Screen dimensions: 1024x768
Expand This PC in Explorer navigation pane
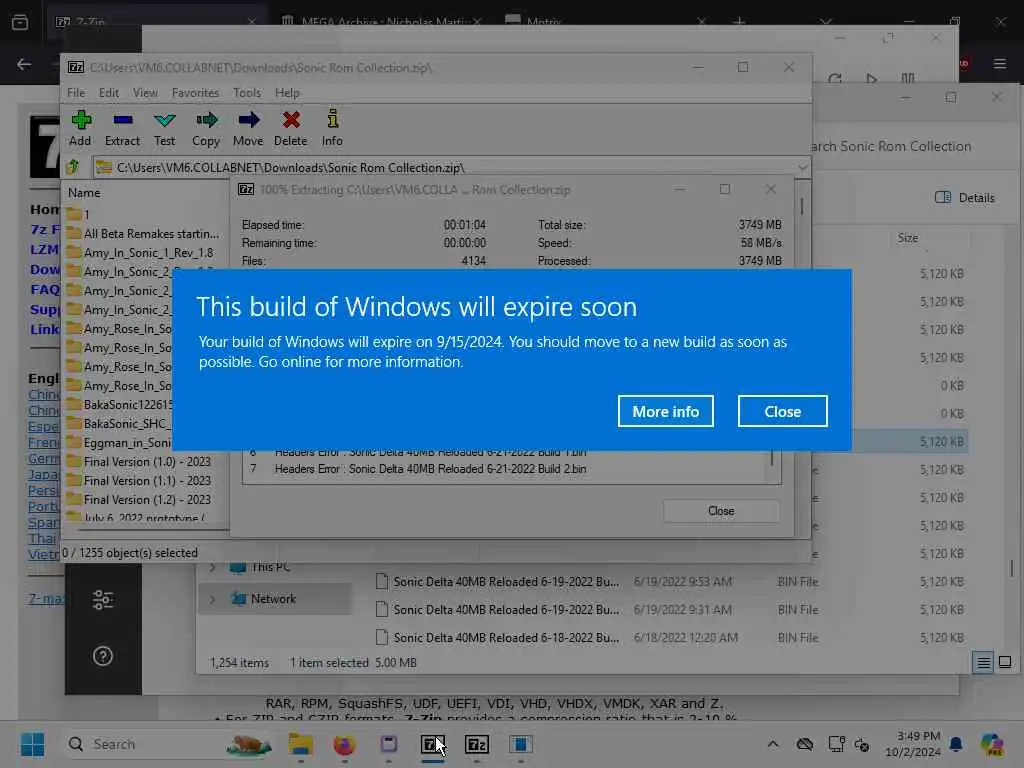pos(212,568)
